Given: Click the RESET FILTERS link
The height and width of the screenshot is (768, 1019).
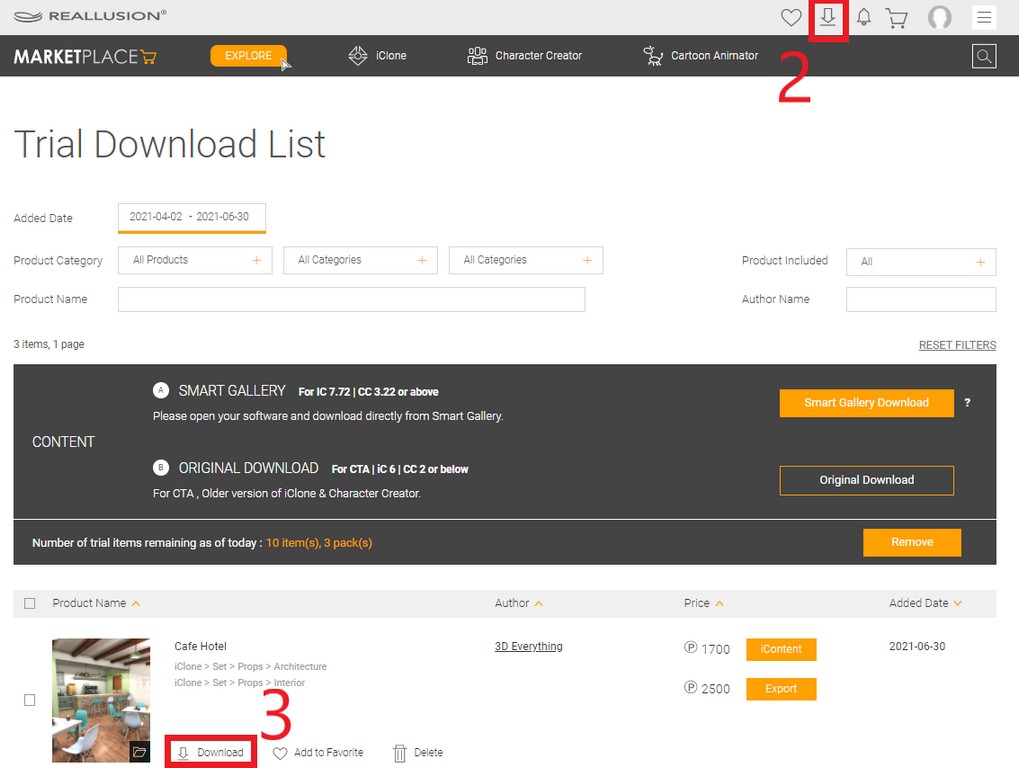Looking at the screenshot, I should tap(957, 345).
